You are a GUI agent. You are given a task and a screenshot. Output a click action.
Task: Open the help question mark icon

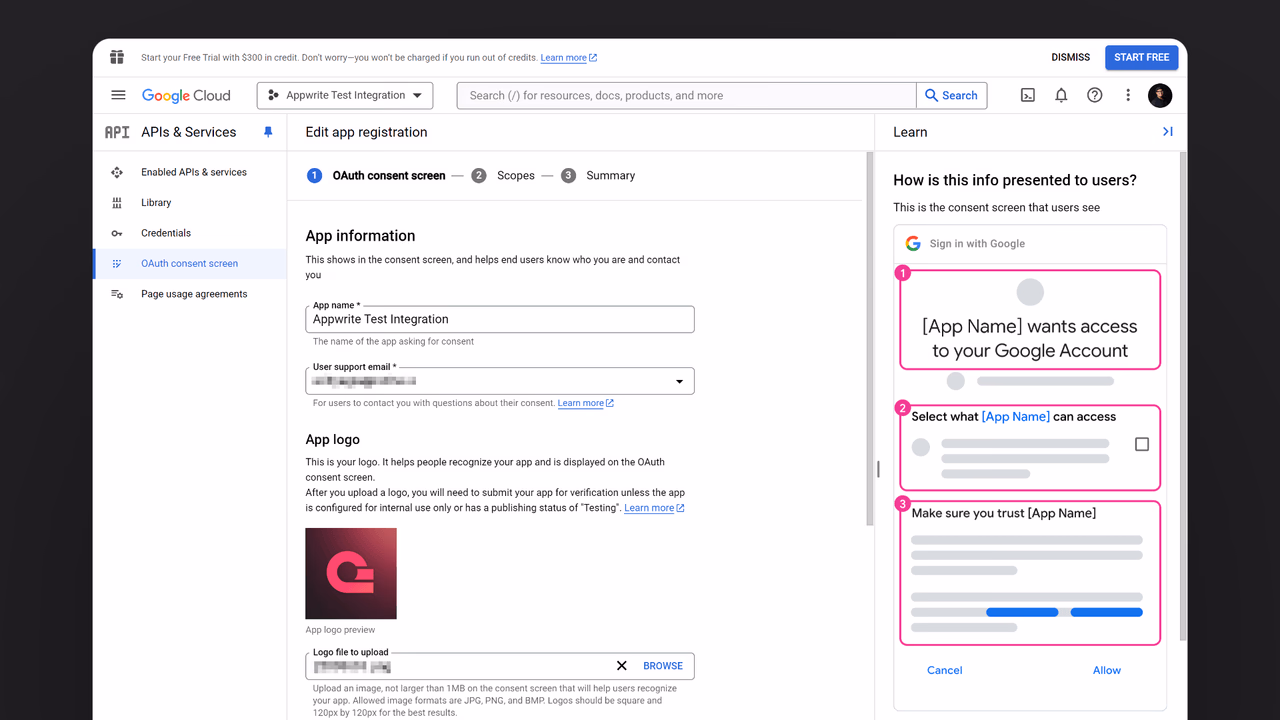(x=1095, y=95)
